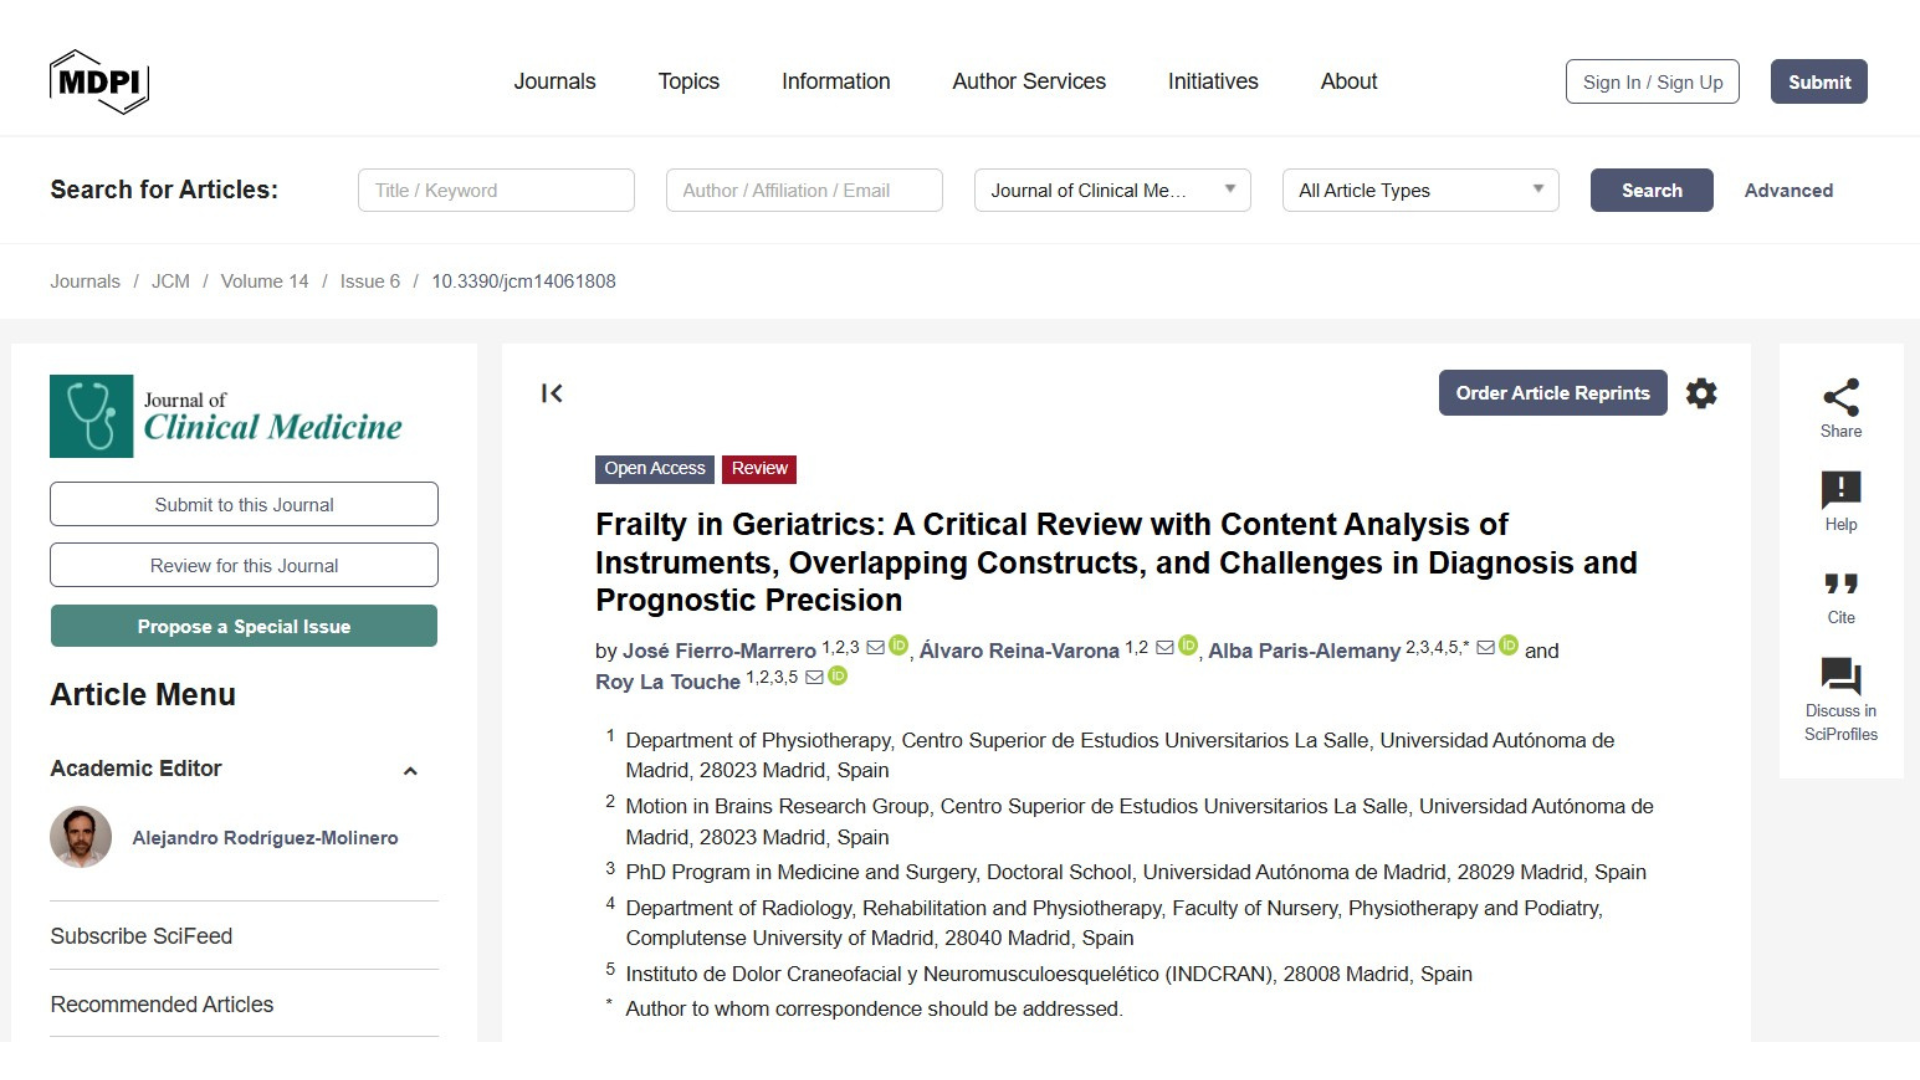Open Discuss in SciProfiles icon
Viewport: 1920px width, 1080px height.
[x=1840, y=676]
